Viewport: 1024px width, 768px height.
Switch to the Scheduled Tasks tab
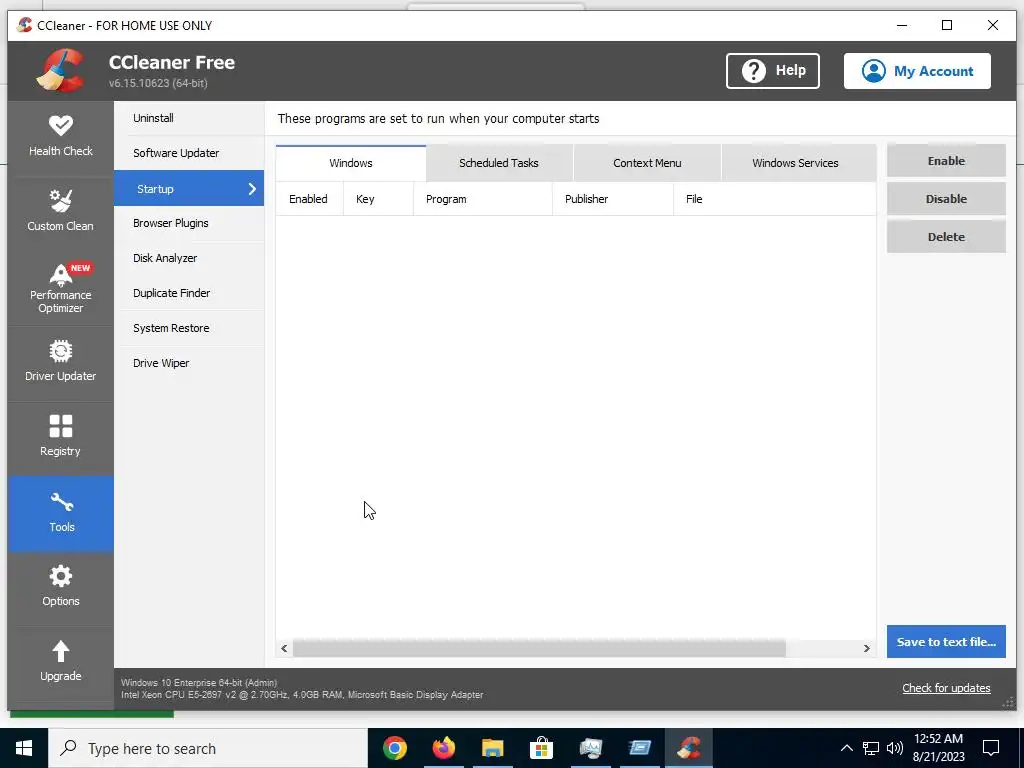[x=499, y=163]
